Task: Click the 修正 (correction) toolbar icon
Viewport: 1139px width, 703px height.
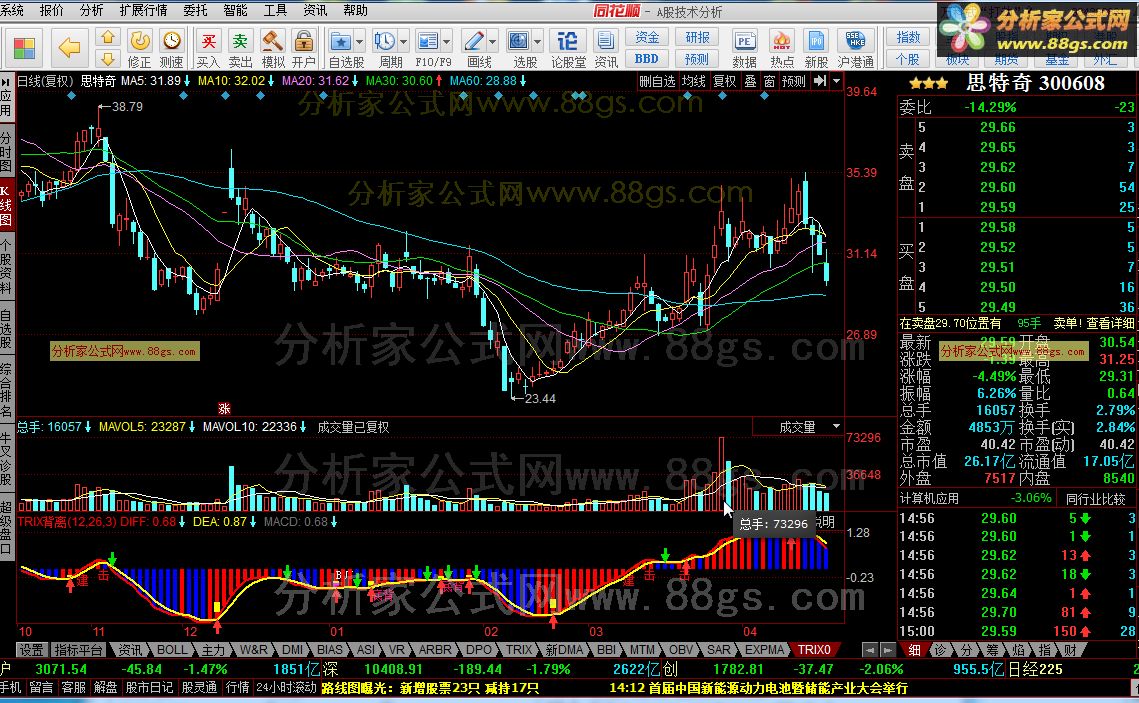Action: [139, 48]
